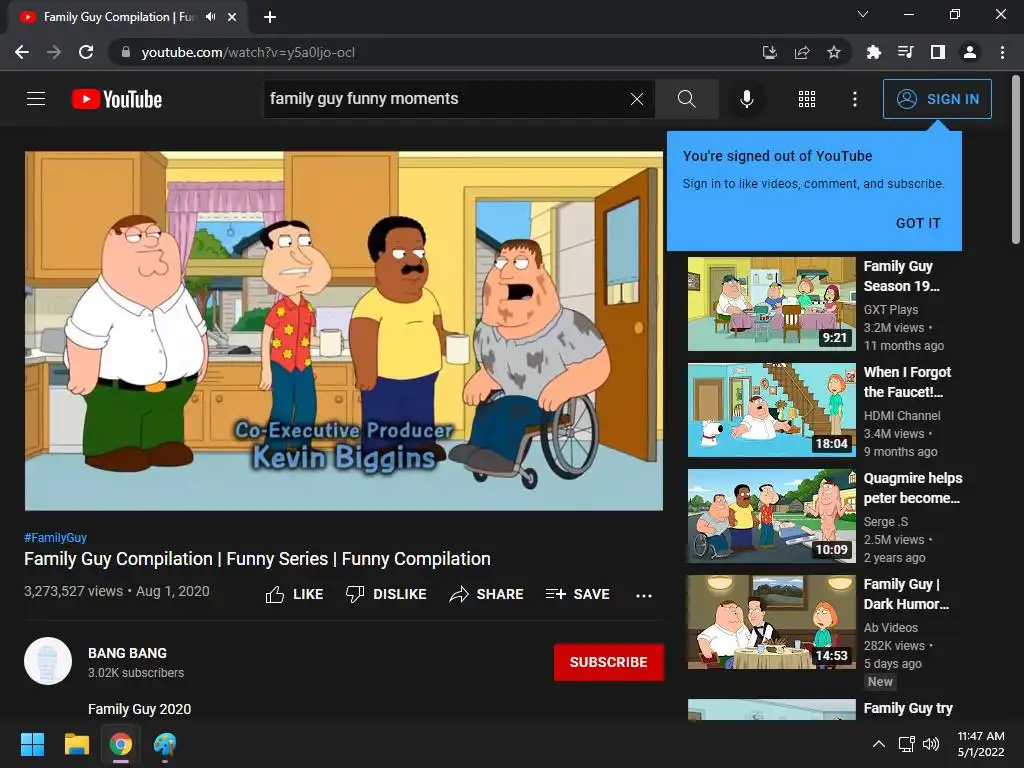Open the BANG BANG channel avatar

(48, 661)
